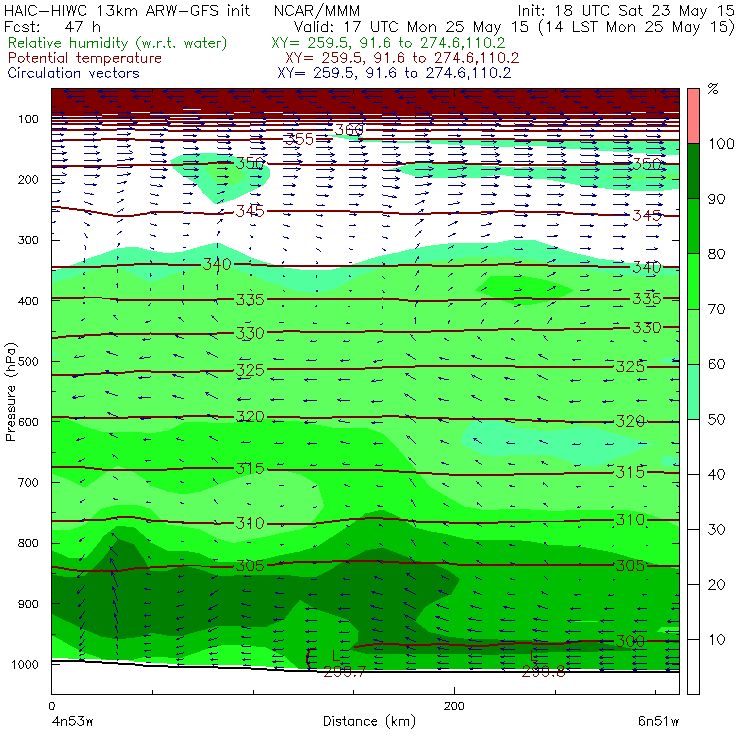Image resolution: width=740 pixels, height=740 pixels.
Task: Click the pink above-100% color bar segment
Action: [x=693, y=116]
